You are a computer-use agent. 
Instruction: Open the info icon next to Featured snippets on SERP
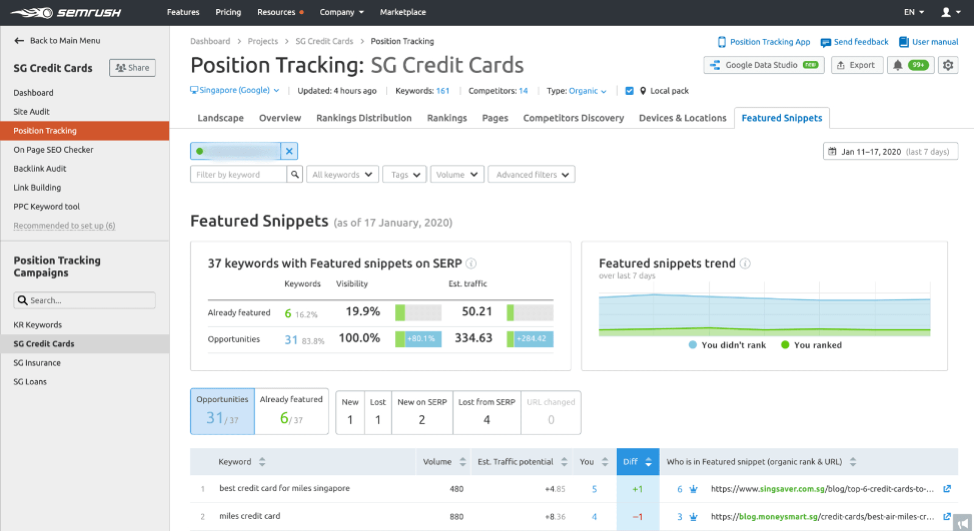click(x=471, y=263)
